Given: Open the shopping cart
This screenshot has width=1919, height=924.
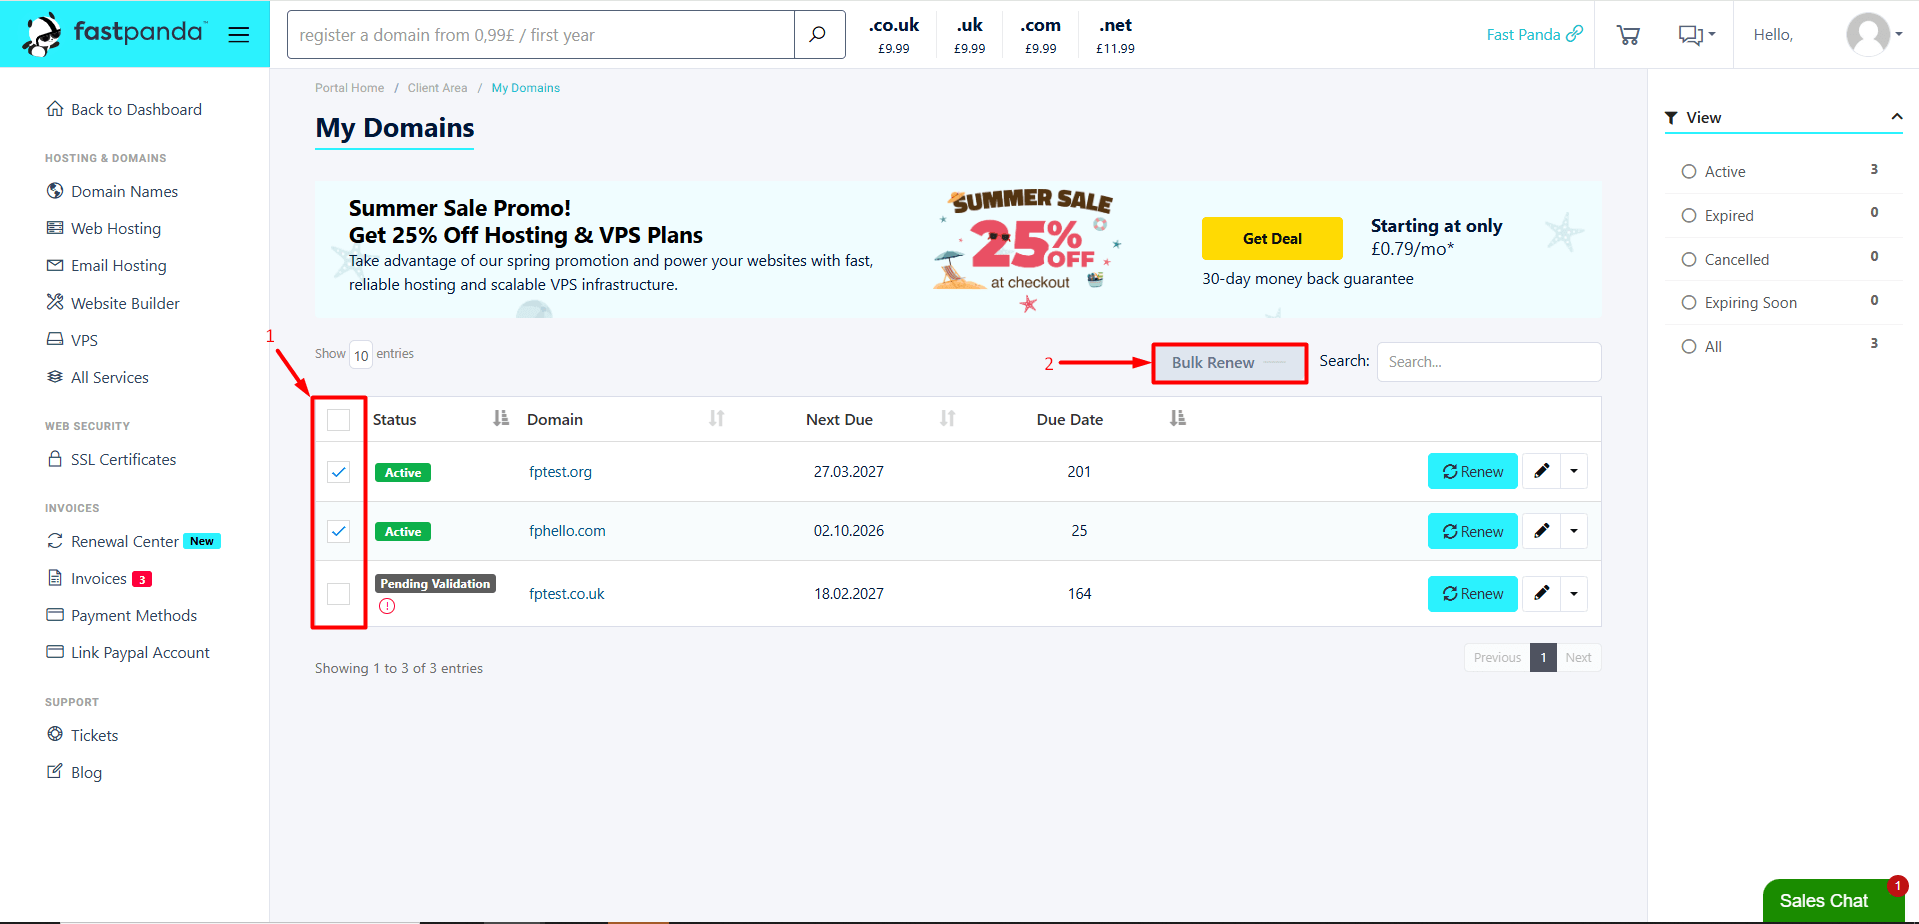Looking at the screenshot, I should 1628,35.
